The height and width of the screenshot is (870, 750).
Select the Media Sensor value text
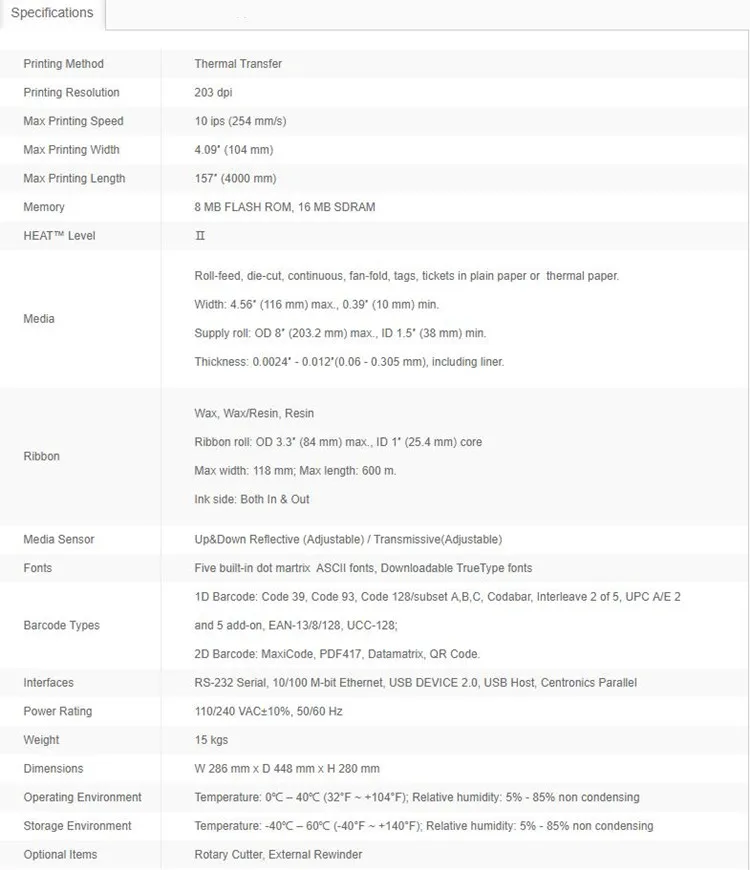pyautogui.click(x=348, y=539)
